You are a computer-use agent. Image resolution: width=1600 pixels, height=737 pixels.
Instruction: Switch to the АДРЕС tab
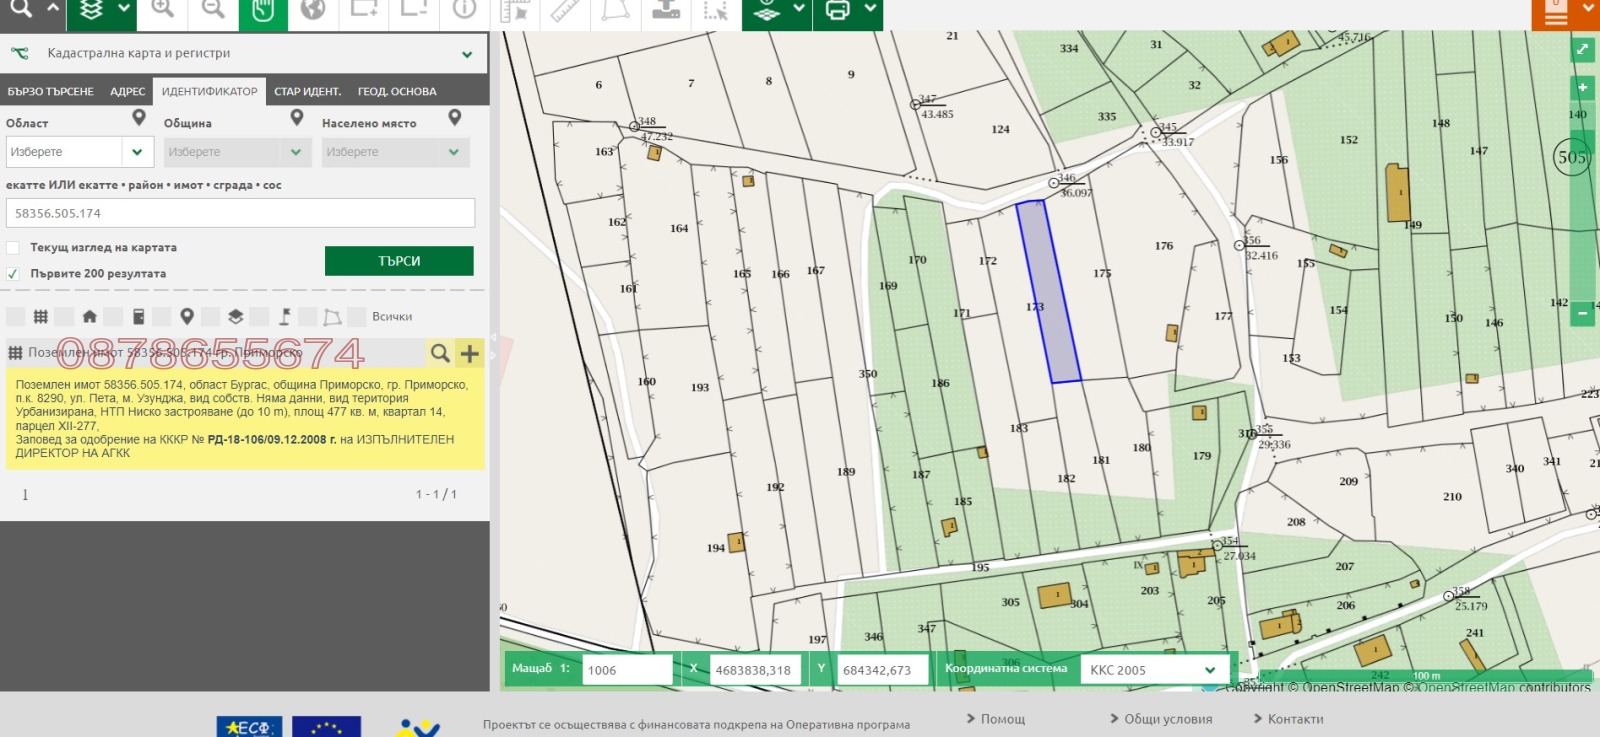pos(127,91)
